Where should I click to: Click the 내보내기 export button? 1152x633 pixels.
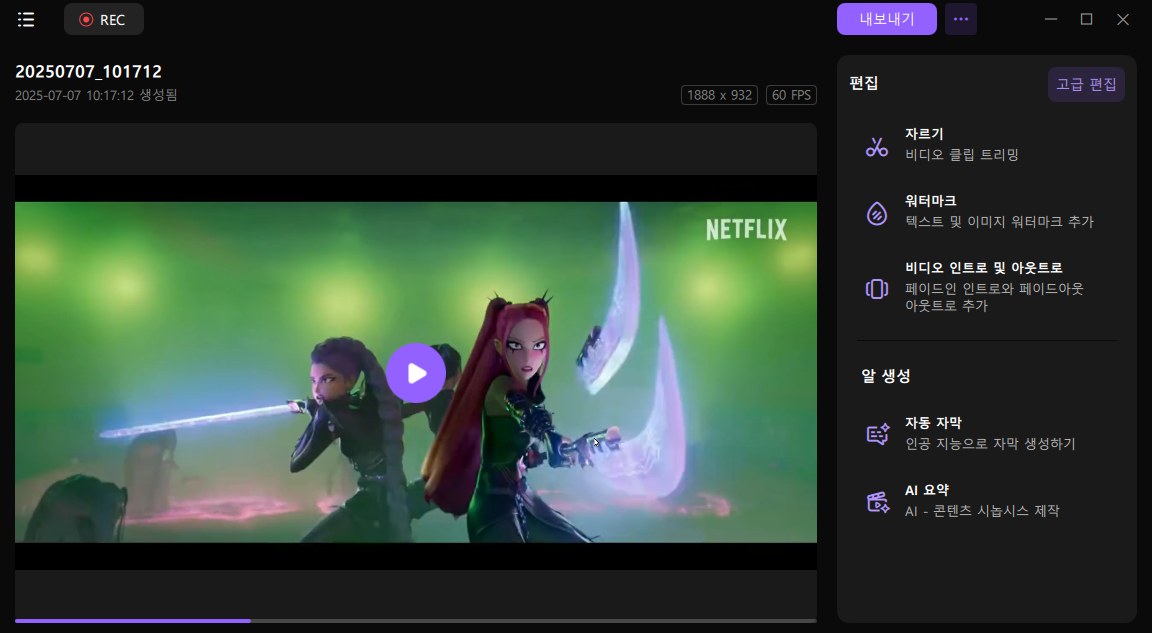(887, 19)
